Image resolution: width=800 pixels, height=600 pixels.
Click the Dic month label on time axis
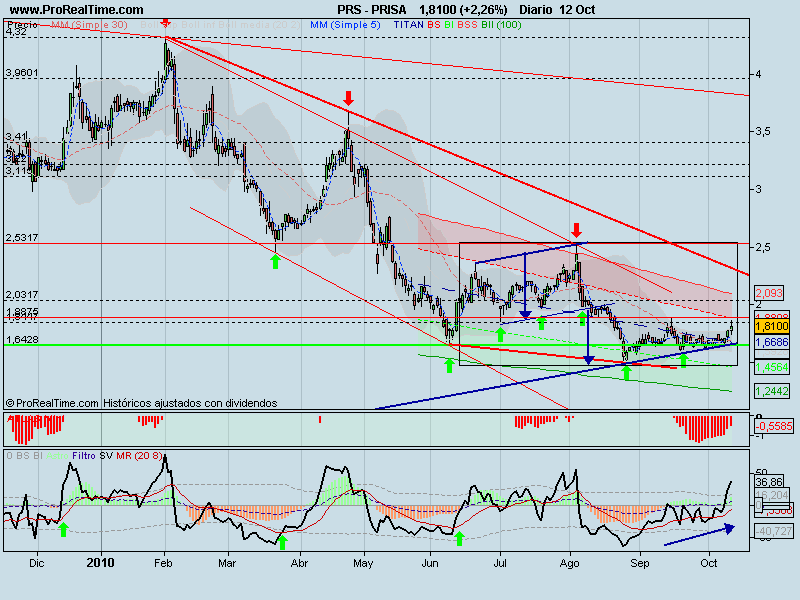tap(37, 563)
